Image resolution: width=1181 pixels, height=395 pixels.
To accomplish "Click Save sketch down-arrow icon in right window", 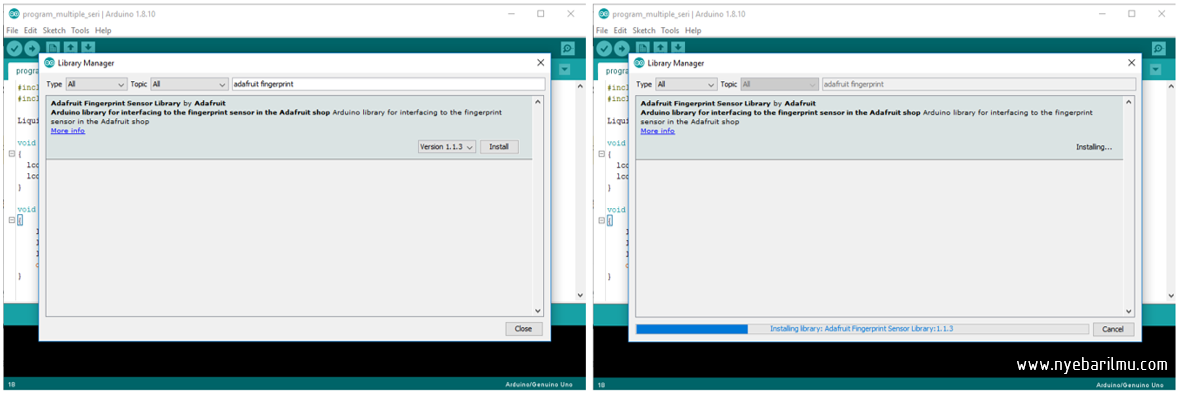I will point(679,48).
